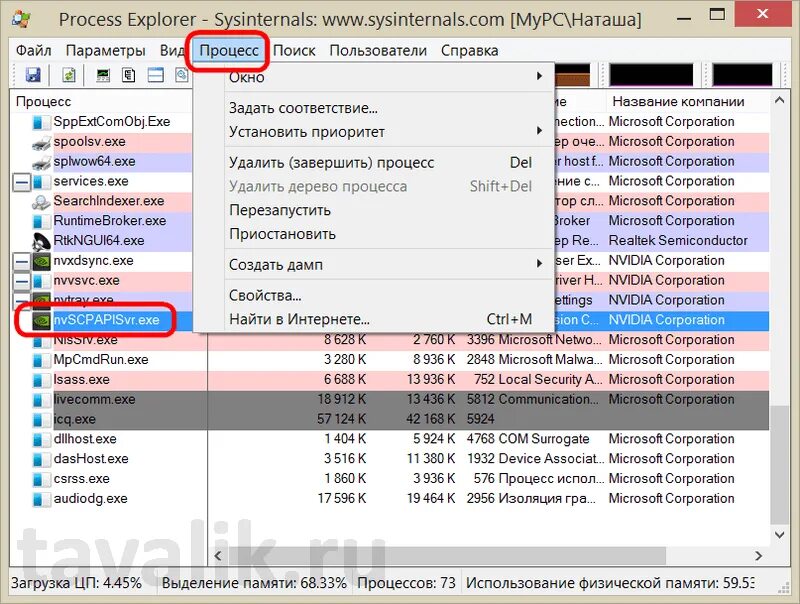Select the services.exe process name
The height and width of the screenshot is (604, 800).
pyautogui.click(x=91, y=182)
